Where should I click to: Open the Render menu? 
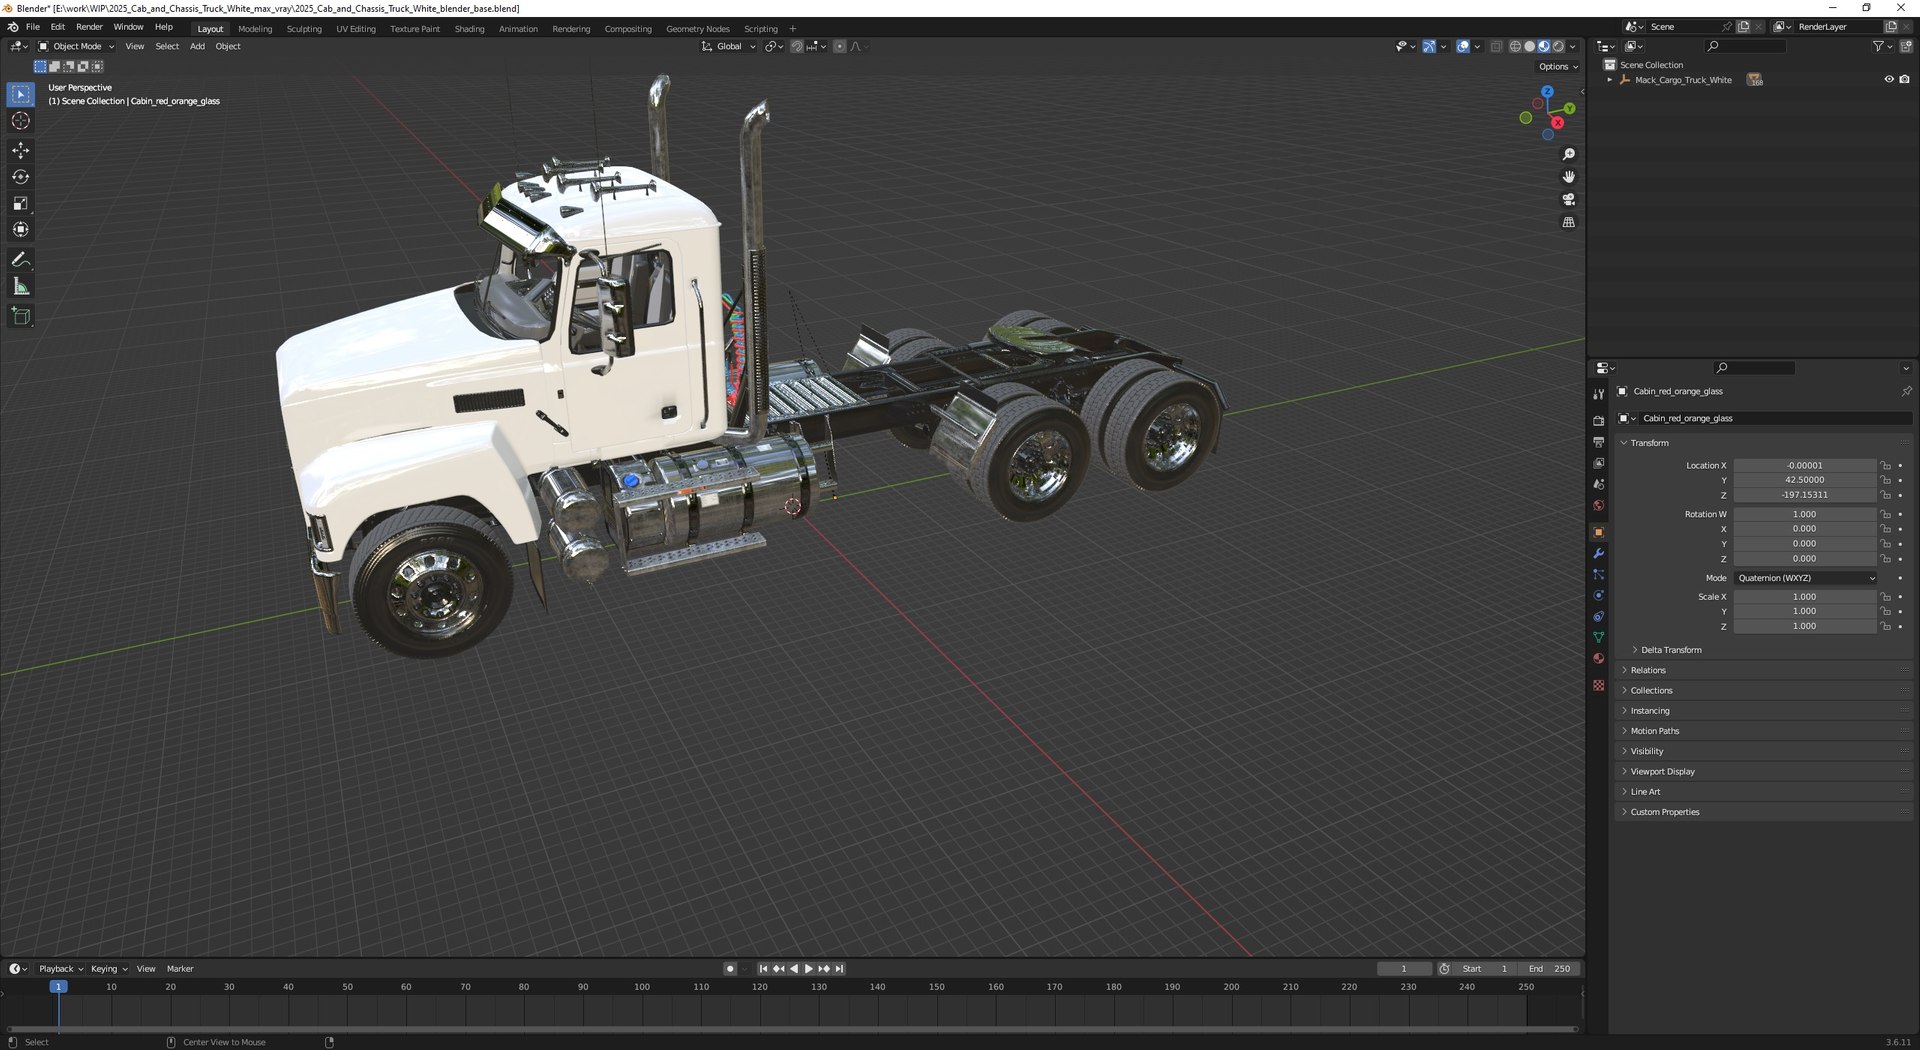[x=89, y=27]
